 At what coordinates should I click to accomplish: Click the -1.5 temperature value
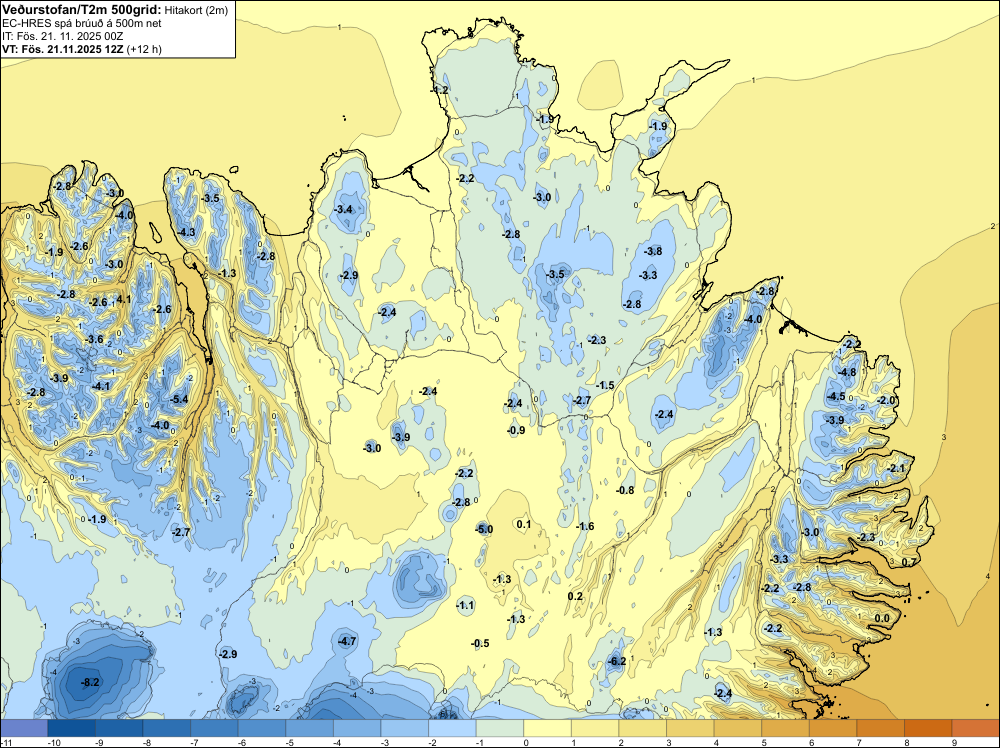pyautogui.click(x=605, y=385)
